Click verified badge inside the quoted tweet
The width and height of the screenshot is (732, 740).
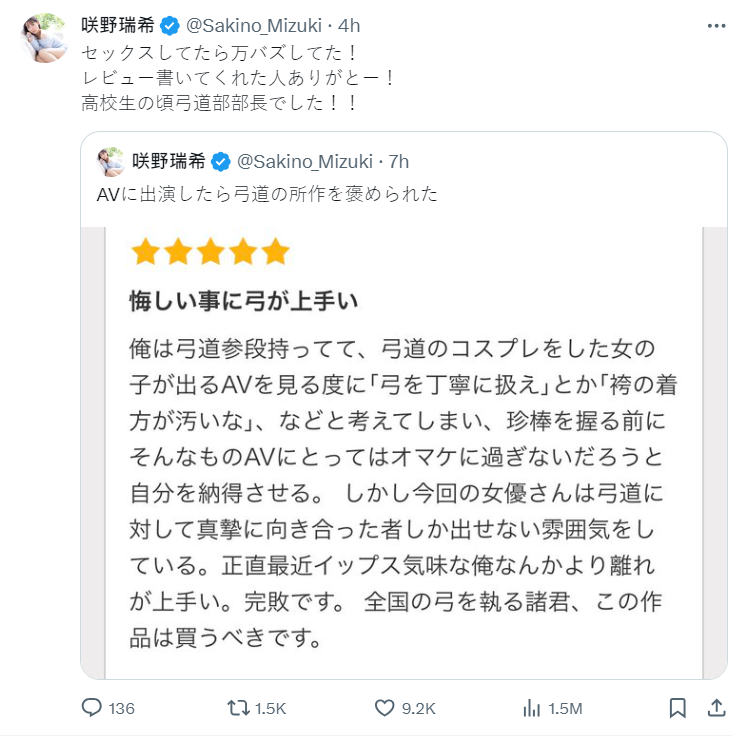[x=222, y=162]
